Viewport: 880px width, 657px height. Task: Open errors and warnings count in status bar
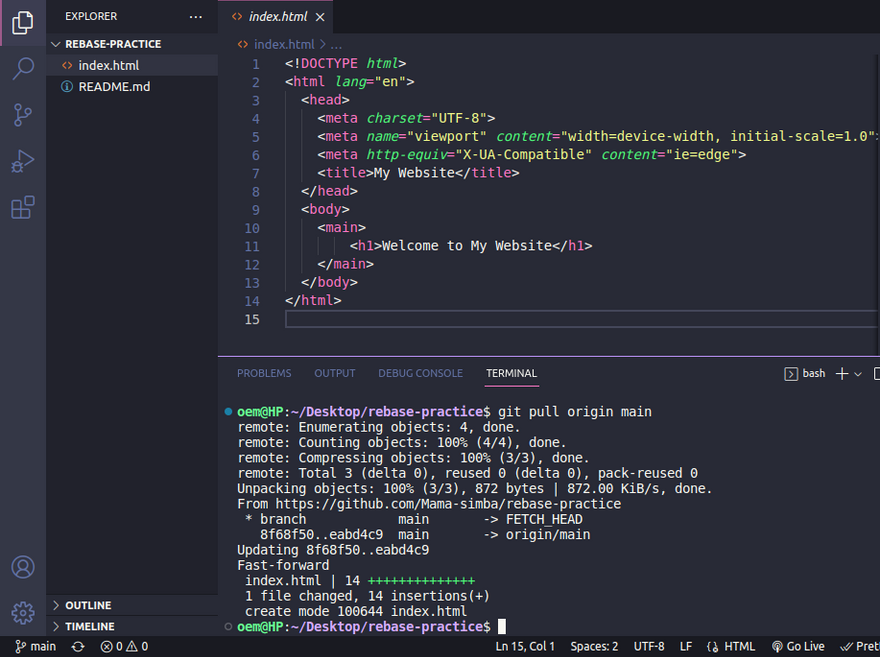click(124, 646)
